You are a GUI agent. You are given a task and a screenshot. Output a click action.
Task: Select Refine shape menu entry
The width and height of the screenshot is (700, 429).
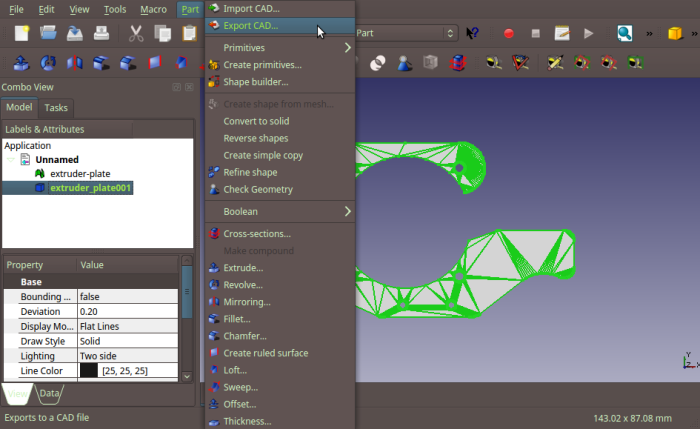pos(280,172)
